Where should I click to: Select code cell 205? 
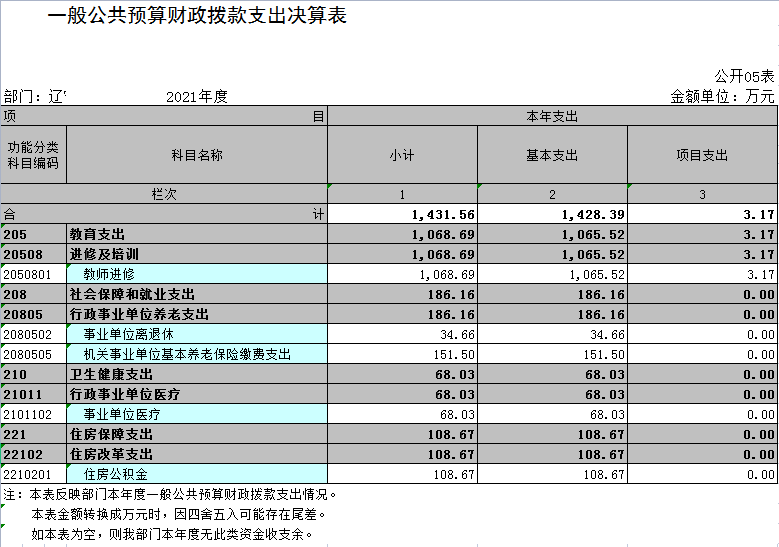click(x=33, y=234)
